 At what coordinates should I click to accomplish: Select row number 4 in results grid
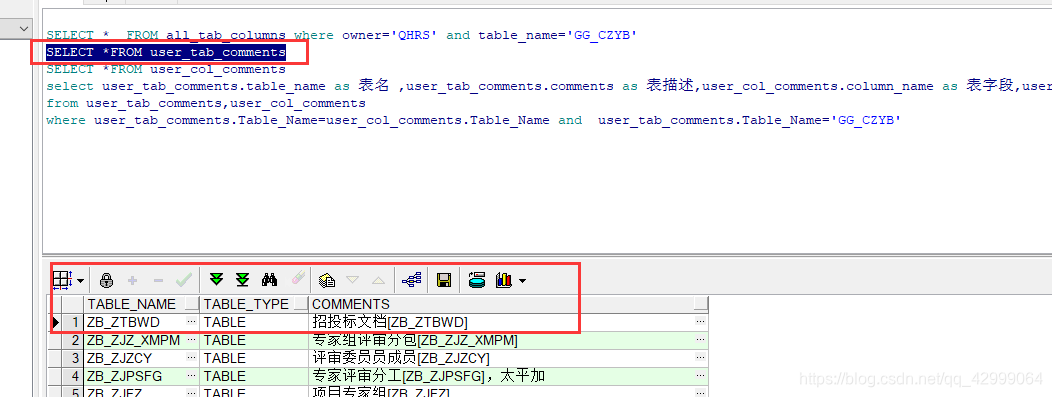pyautogui.click(x=72, y=376)
